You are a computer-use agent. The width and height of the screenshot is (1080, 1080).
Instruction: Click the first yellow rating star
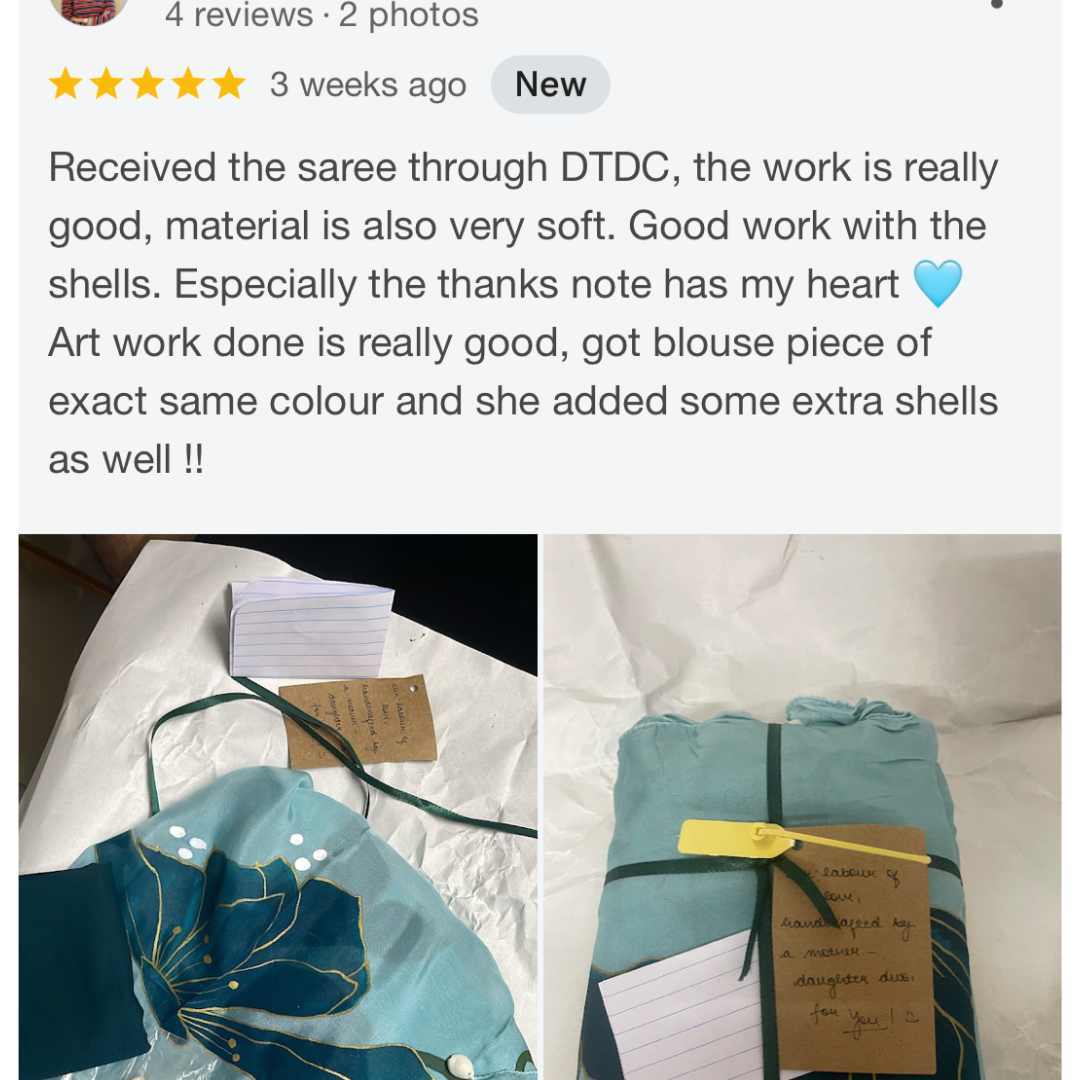pos(66,85)
